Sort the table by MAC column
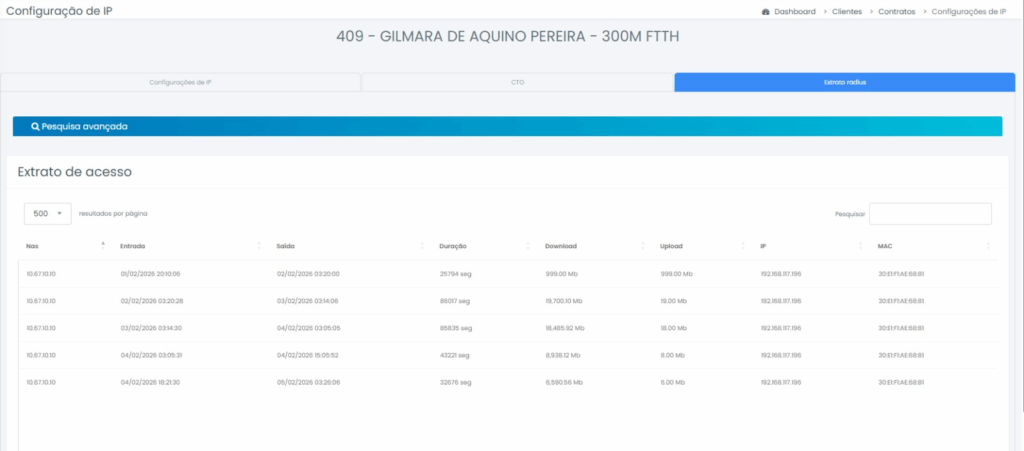The width and height of the screenshot is (1024, 451). [884, 246]
